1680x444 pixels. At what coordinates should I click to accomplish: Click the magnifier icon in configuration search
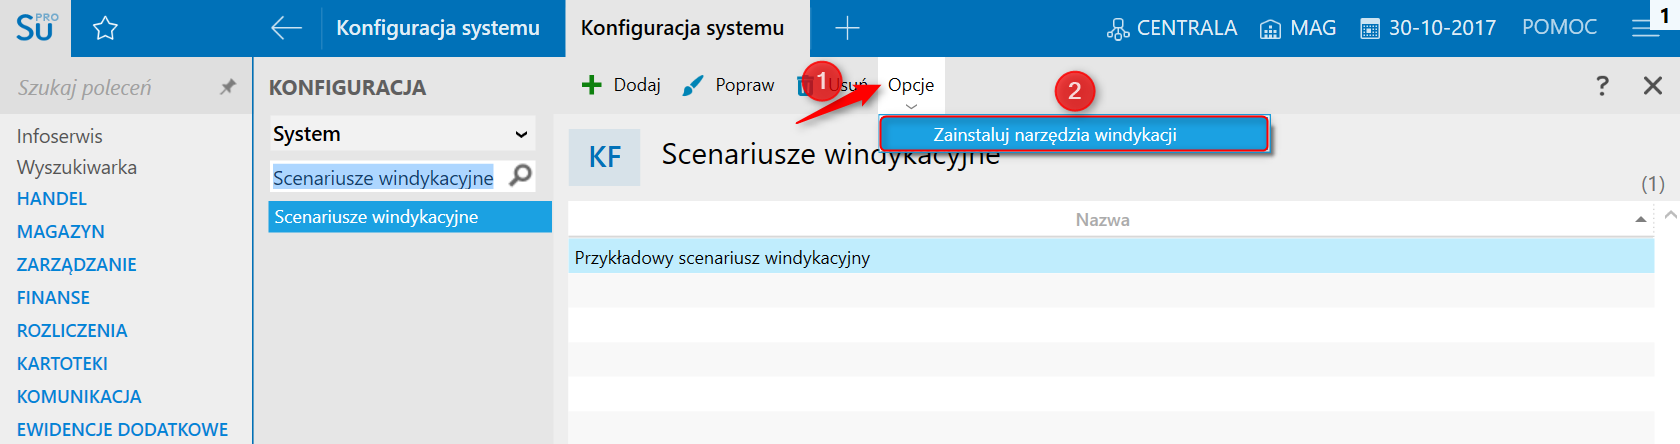(x=521, y=176)
